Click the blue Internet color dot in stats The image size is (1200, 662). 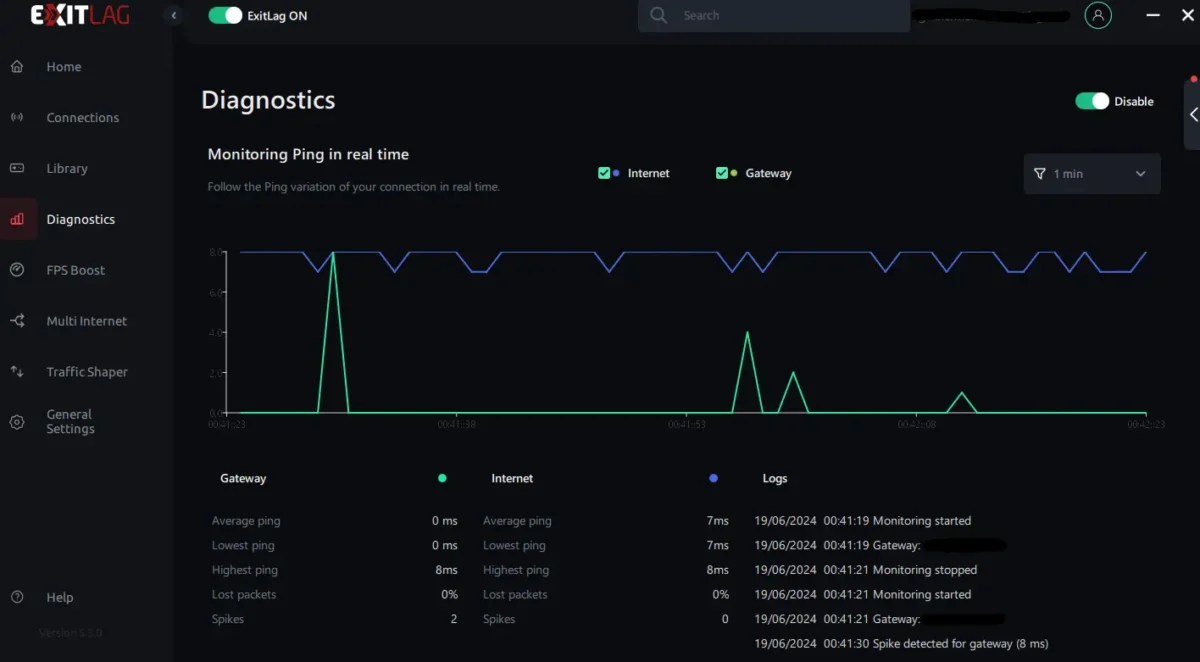[x=713, y=478]
